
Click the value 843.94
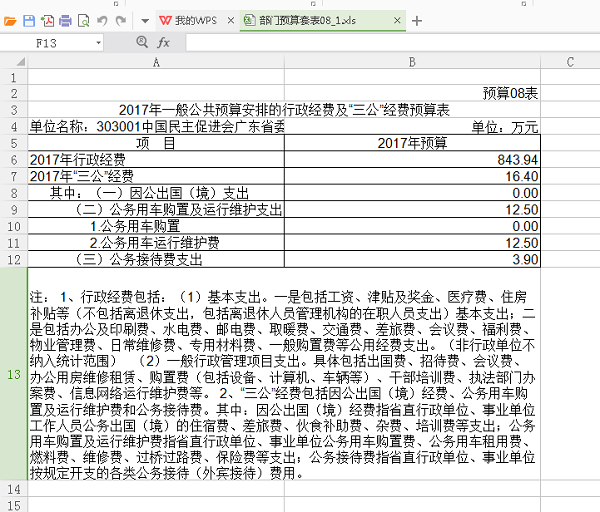(517, 160)
